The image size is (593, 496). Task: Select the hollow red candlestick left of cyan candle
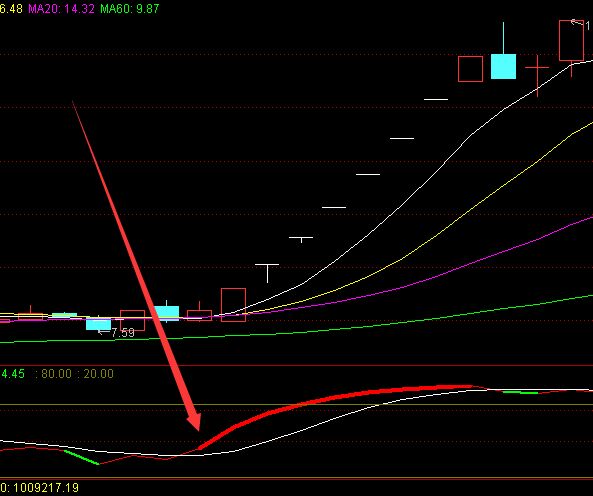(470, 69)
